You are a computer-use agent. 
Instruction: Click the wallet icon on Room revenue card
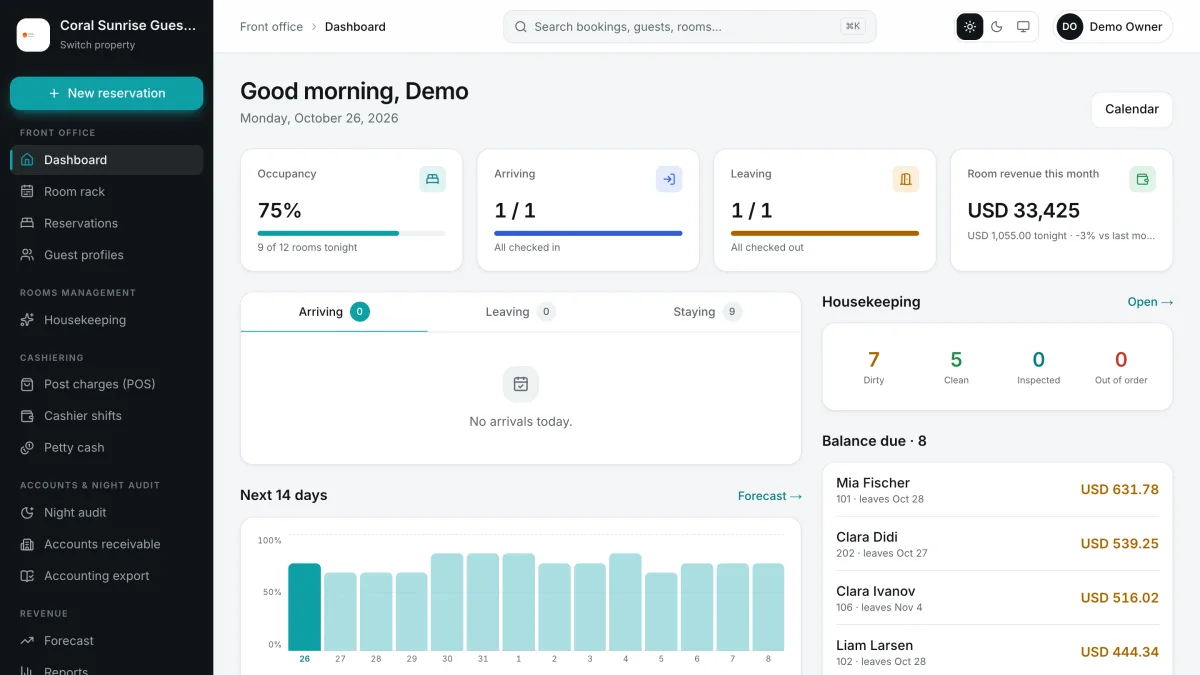(1142, 179)
